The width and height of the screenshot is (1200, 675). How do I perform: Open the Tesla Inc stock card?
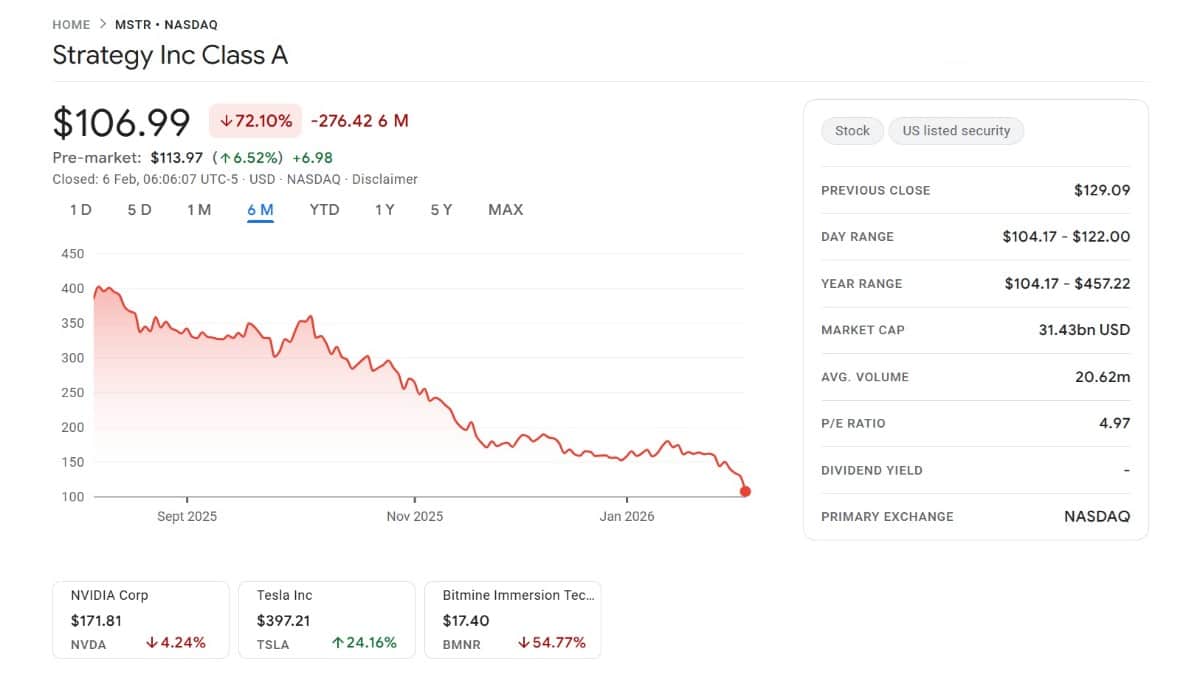(x=327, y=619)
